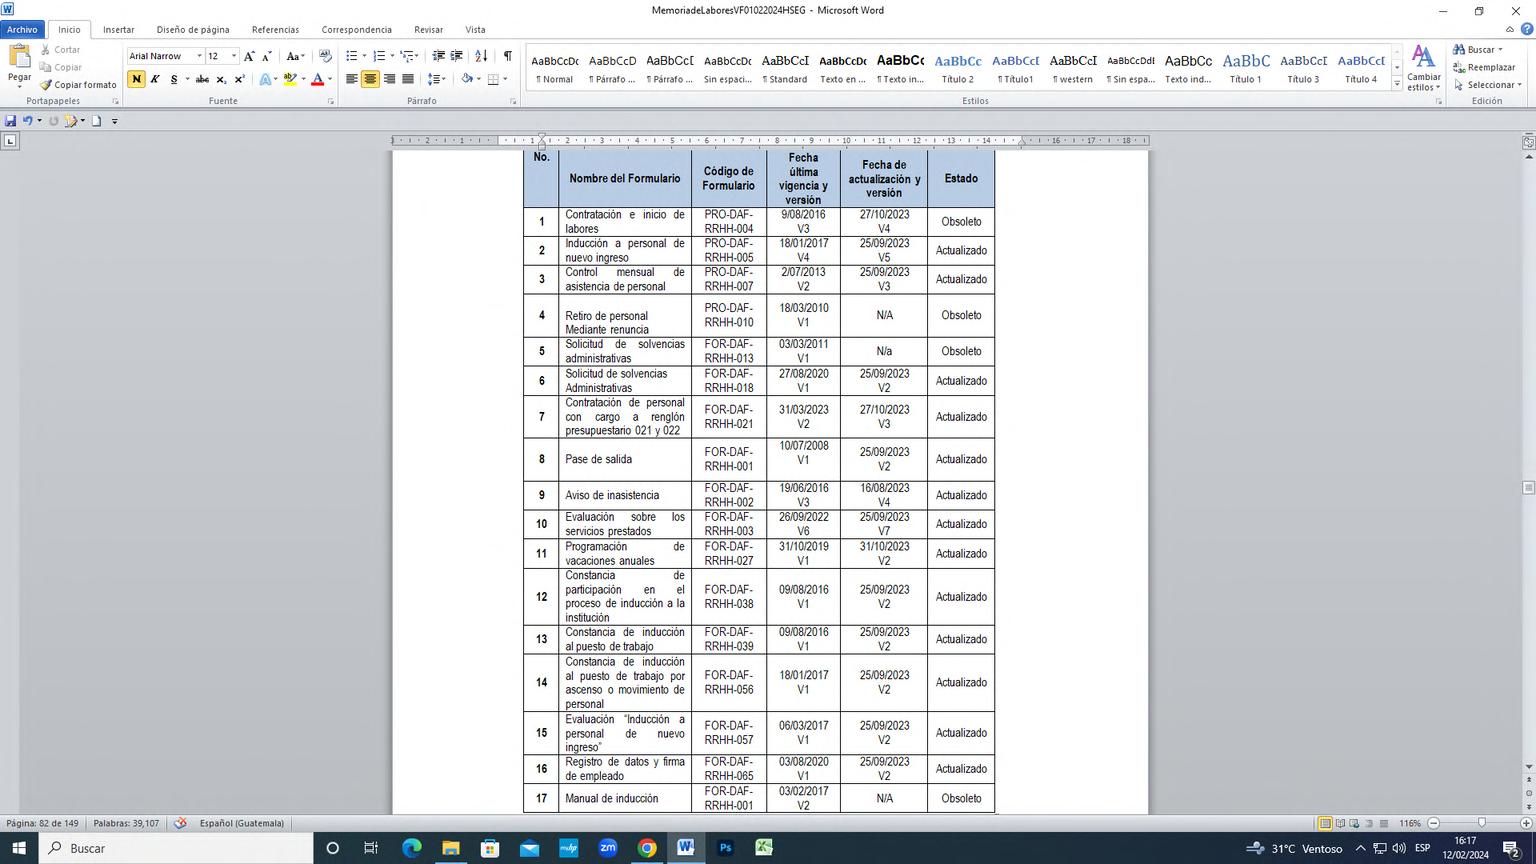Apply strikethrough with the abc icon
This screenshot has height=864, width=1536.
202,79
